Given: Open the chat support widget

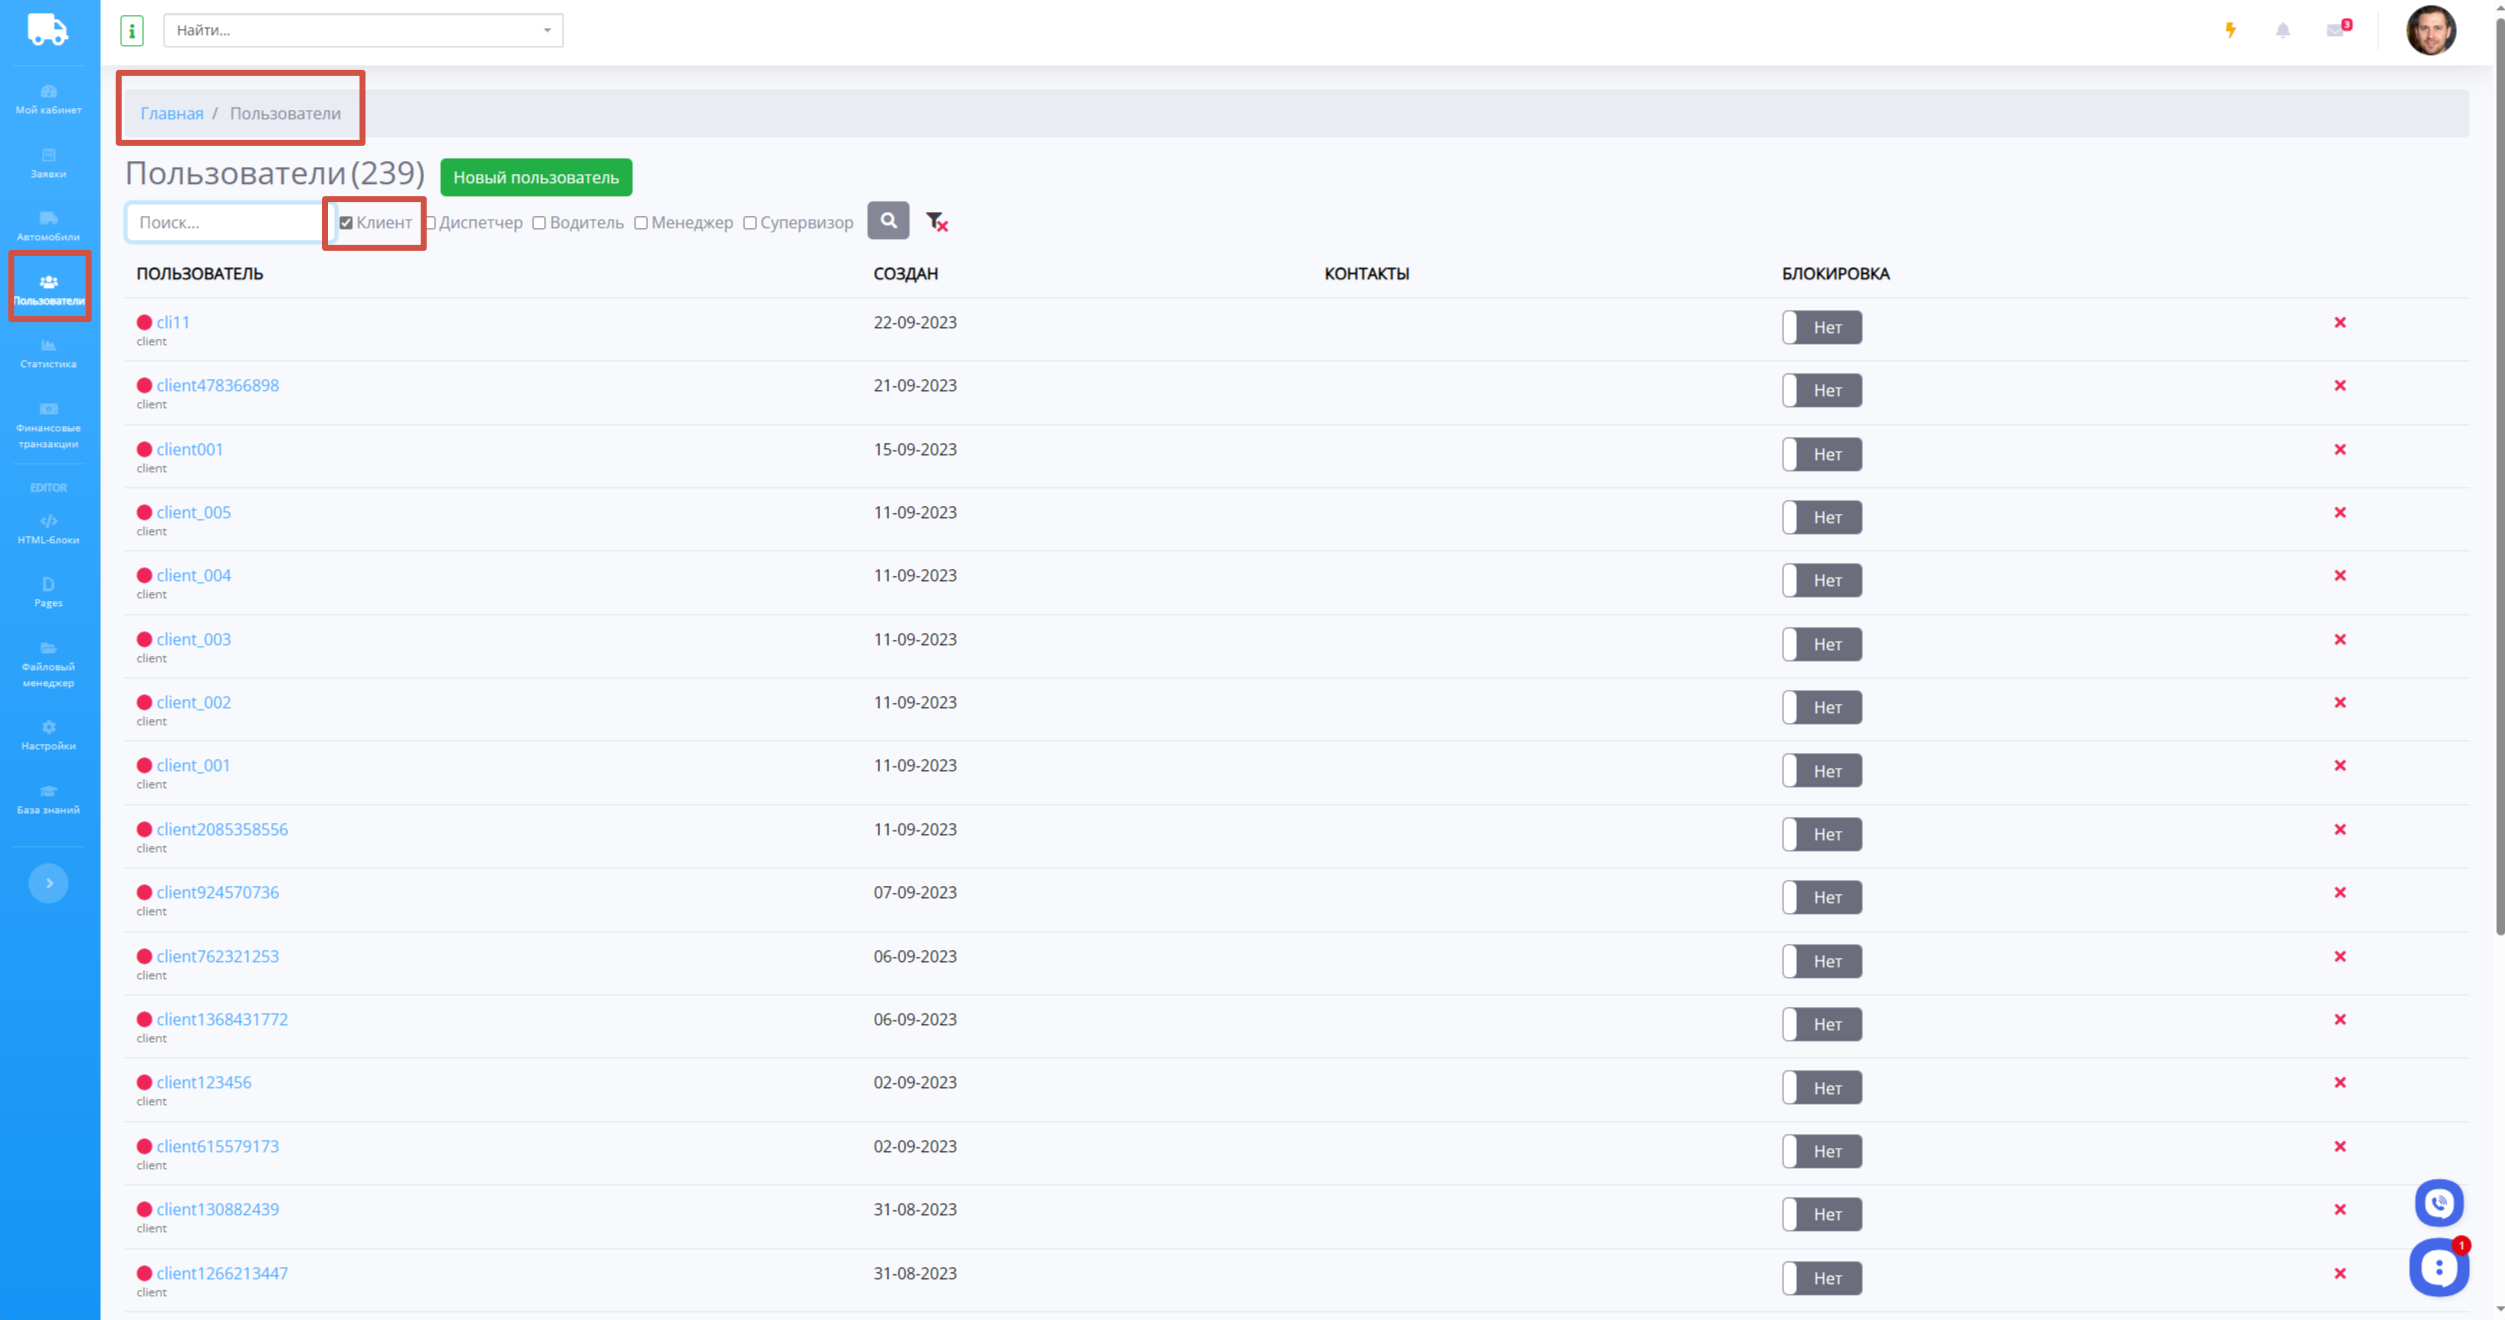Looking at the screenshot, I should pos(2438,1268).
